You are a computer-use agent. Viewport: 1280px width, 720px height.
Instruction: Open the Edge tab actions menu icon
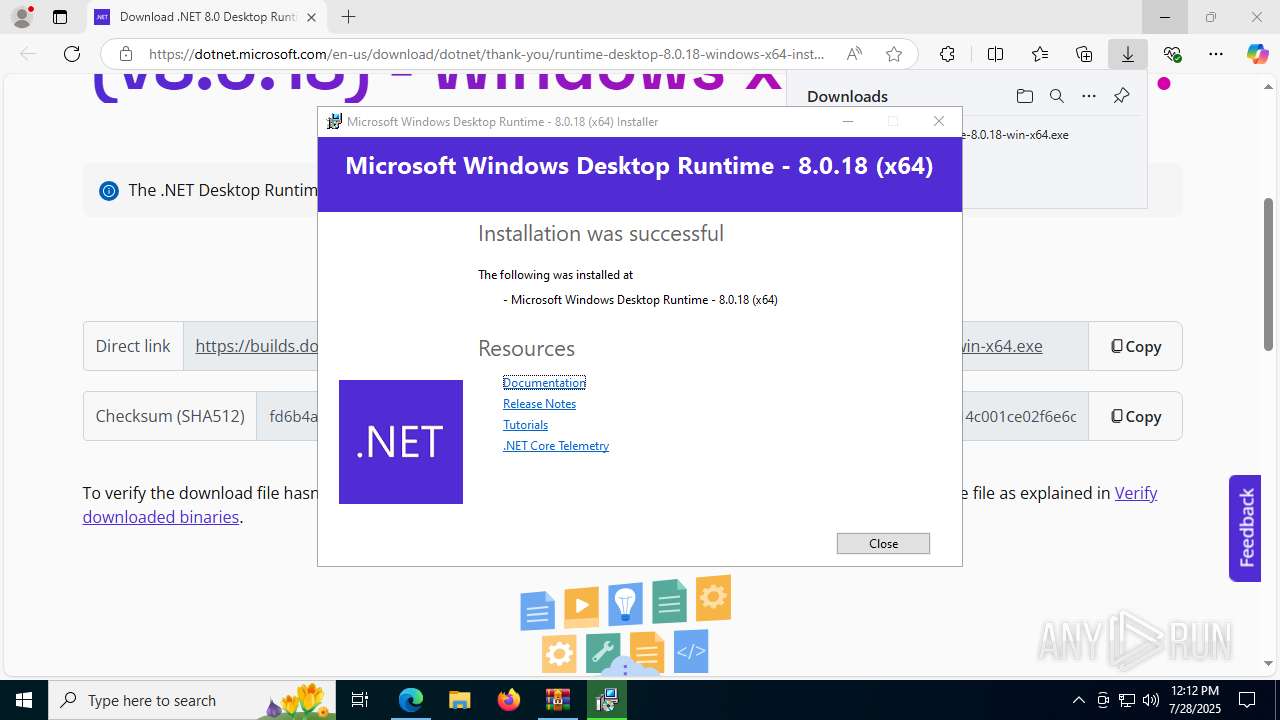coord(60,17)
